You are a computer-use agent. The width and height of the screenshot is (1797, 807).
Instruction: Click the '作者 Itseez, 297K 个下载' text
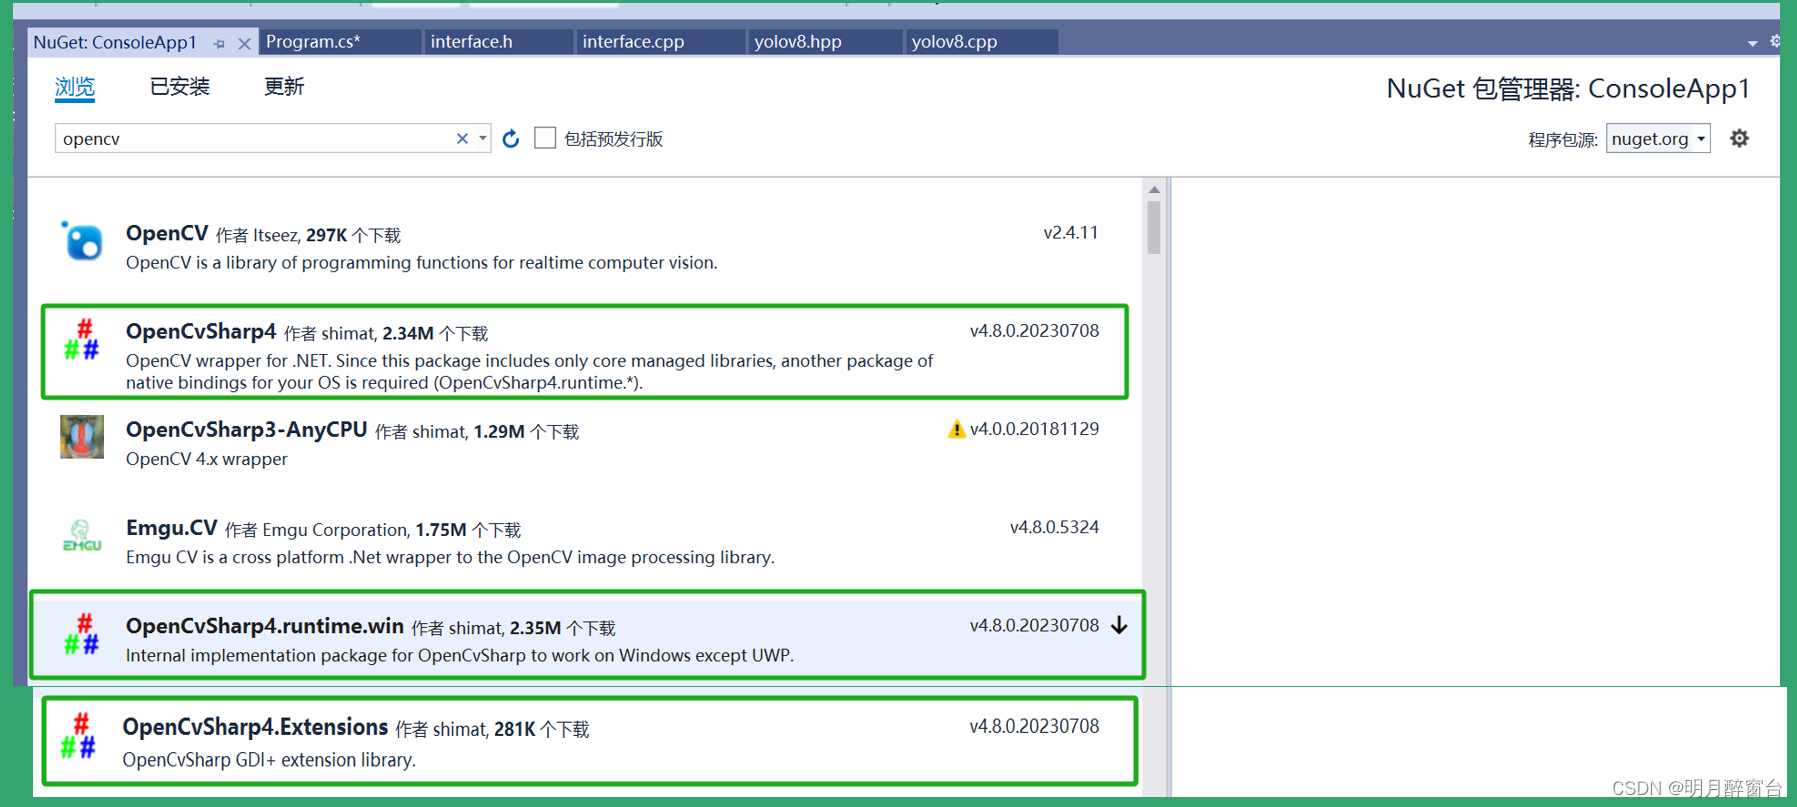click(x=308, y=235)
